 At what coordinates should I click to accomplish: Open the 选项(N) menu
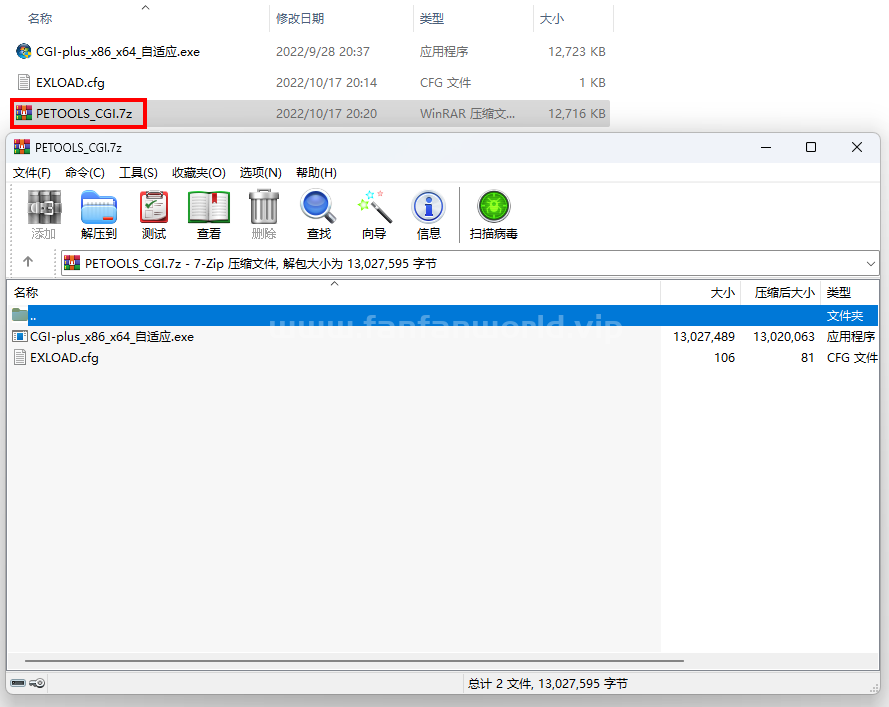pos(260,172)
